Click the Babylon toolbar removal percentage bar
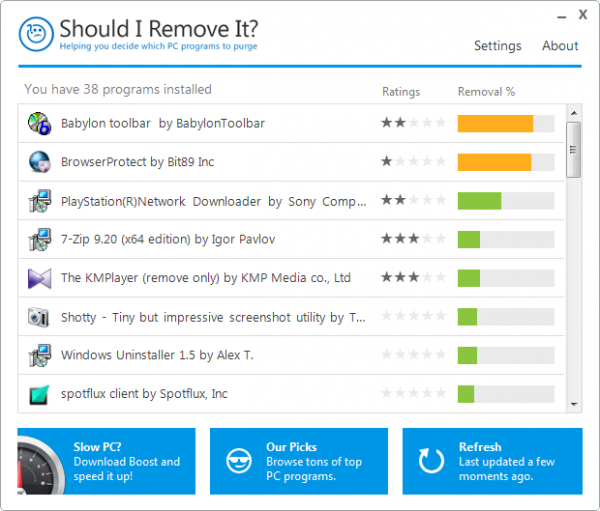 [506, 124]
